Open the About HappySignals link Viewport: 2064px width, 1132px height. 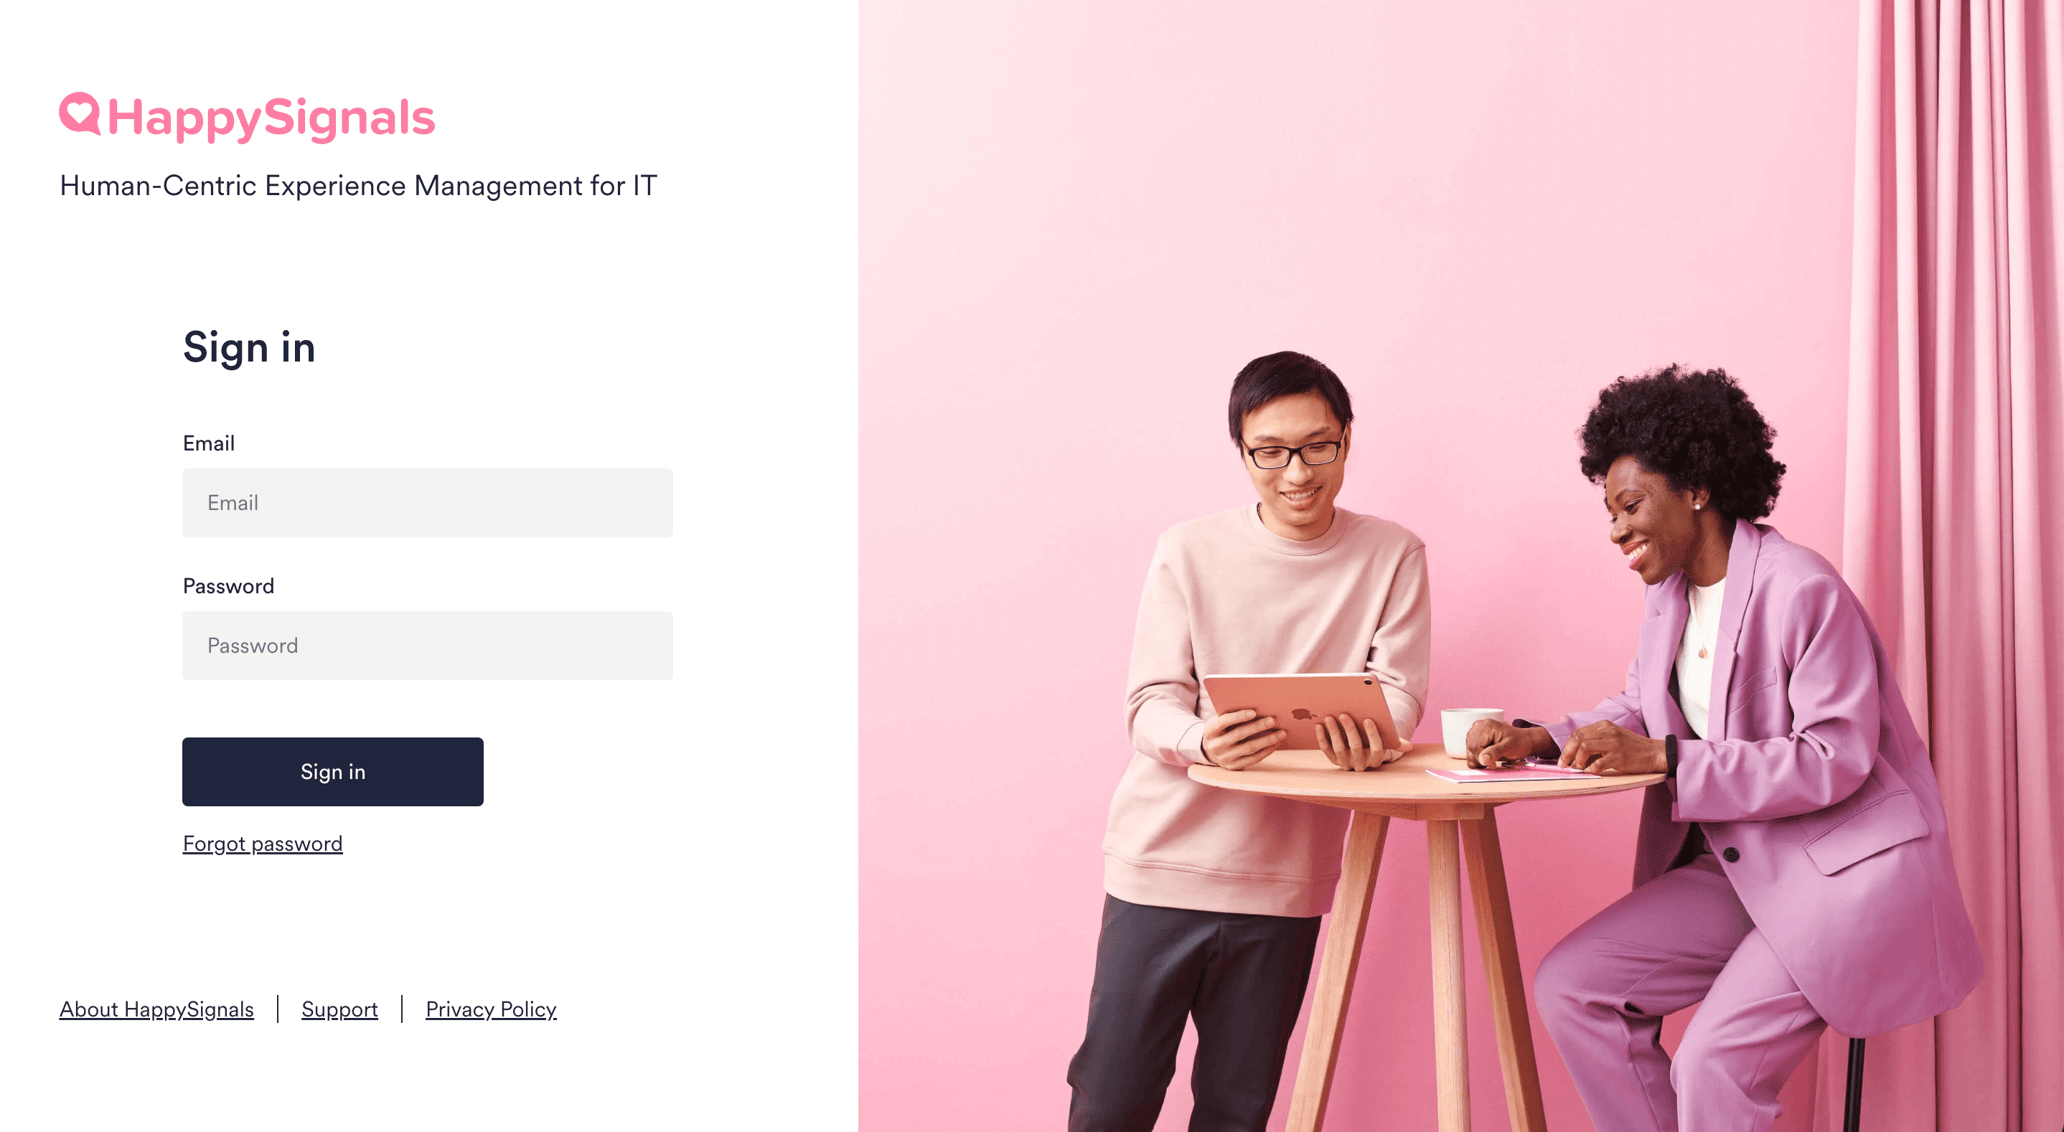156,1010
